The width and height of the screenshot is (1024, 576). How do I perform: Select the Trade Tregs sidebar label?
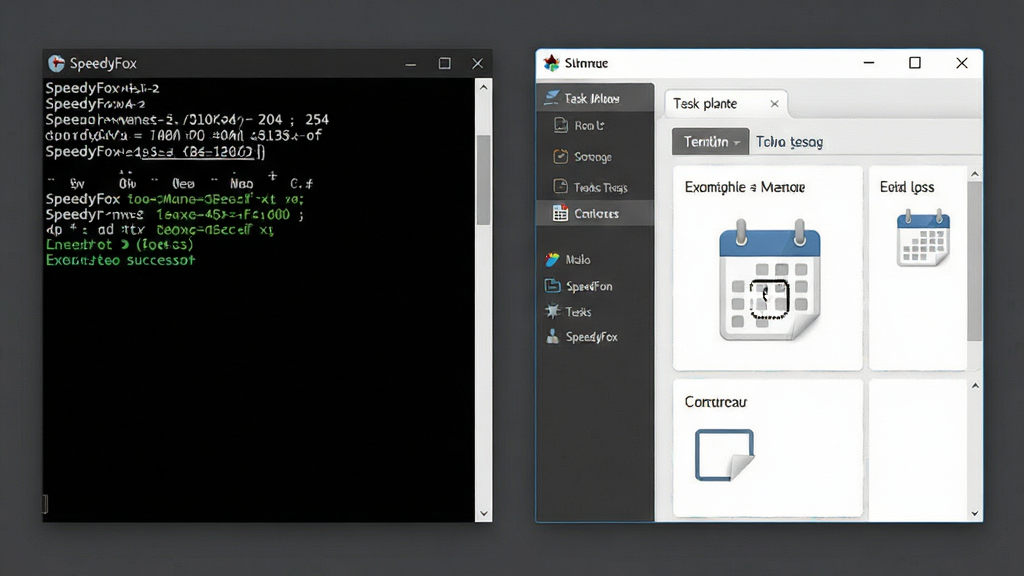coord(600,187)
